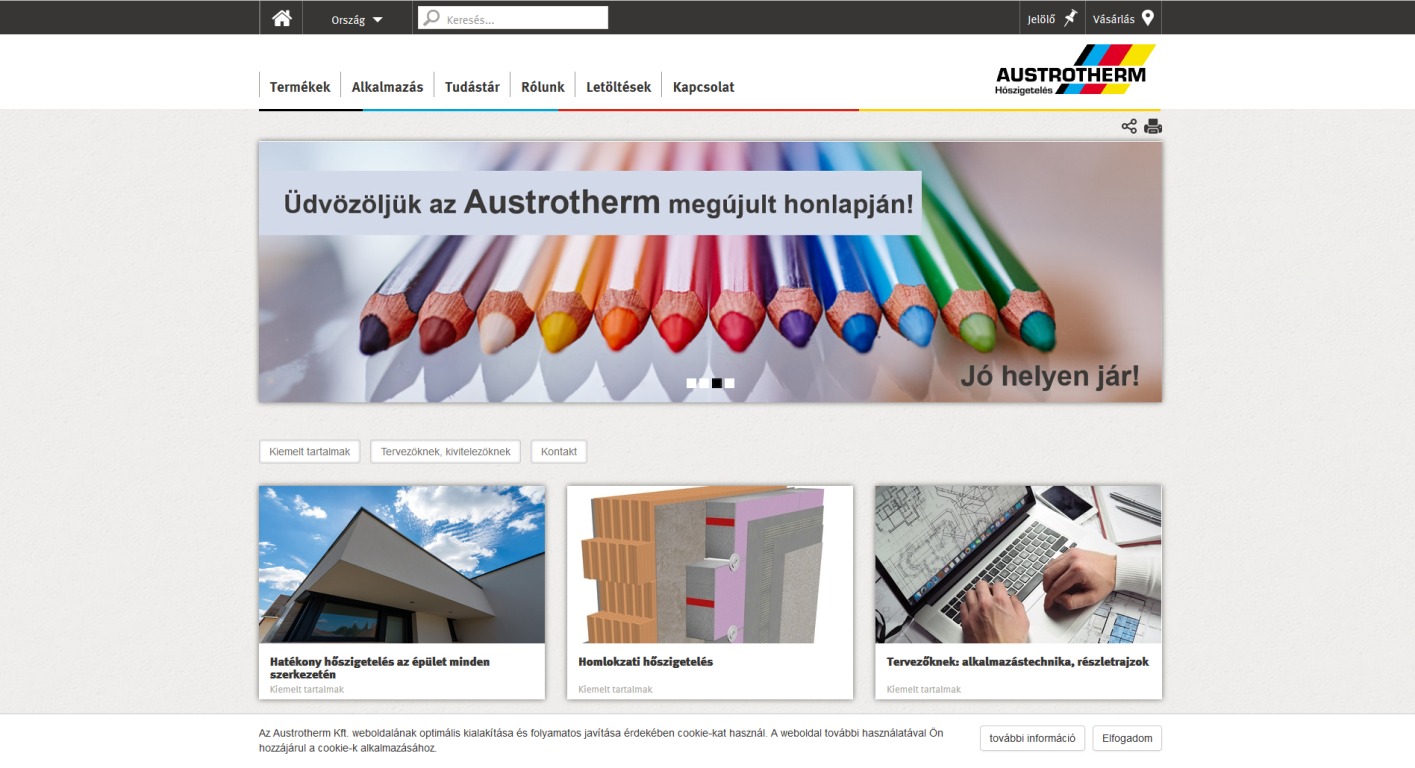Viewport: 1415px width, 768px height.
Task: Click 'Kiemelt tartalmak' label under Hatékony hőszigetelés
Action: pos(307,690)
